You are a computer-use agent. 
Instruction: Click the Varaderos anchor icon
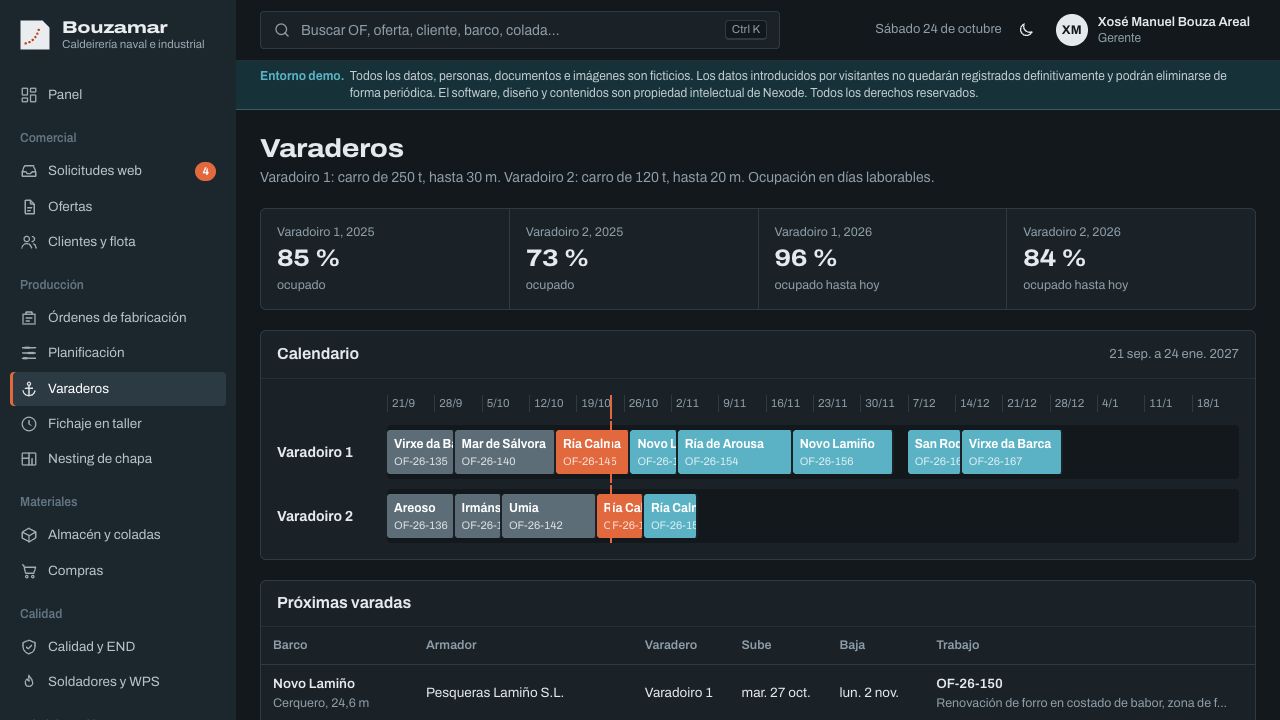pos(29,389)
